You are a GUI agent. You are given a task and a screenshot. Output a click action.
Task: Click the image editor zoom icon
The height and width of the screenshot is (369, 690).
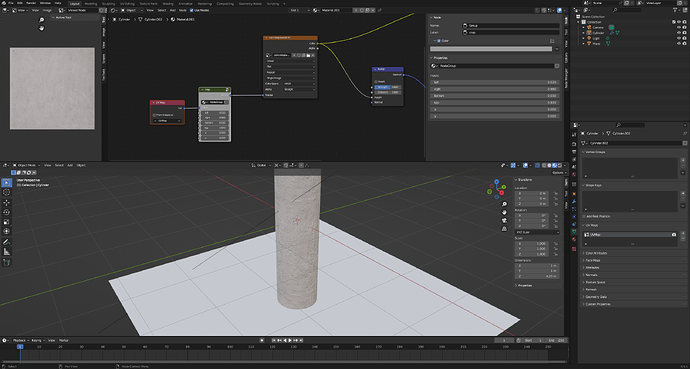[42, 20]
